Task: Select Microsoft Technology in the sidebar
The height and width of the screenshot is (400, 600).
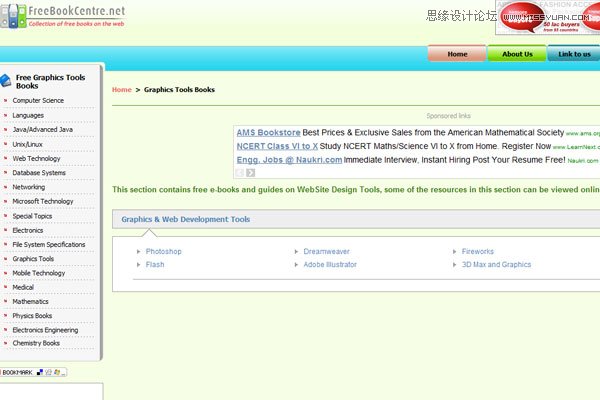Action: pos(42,201)
